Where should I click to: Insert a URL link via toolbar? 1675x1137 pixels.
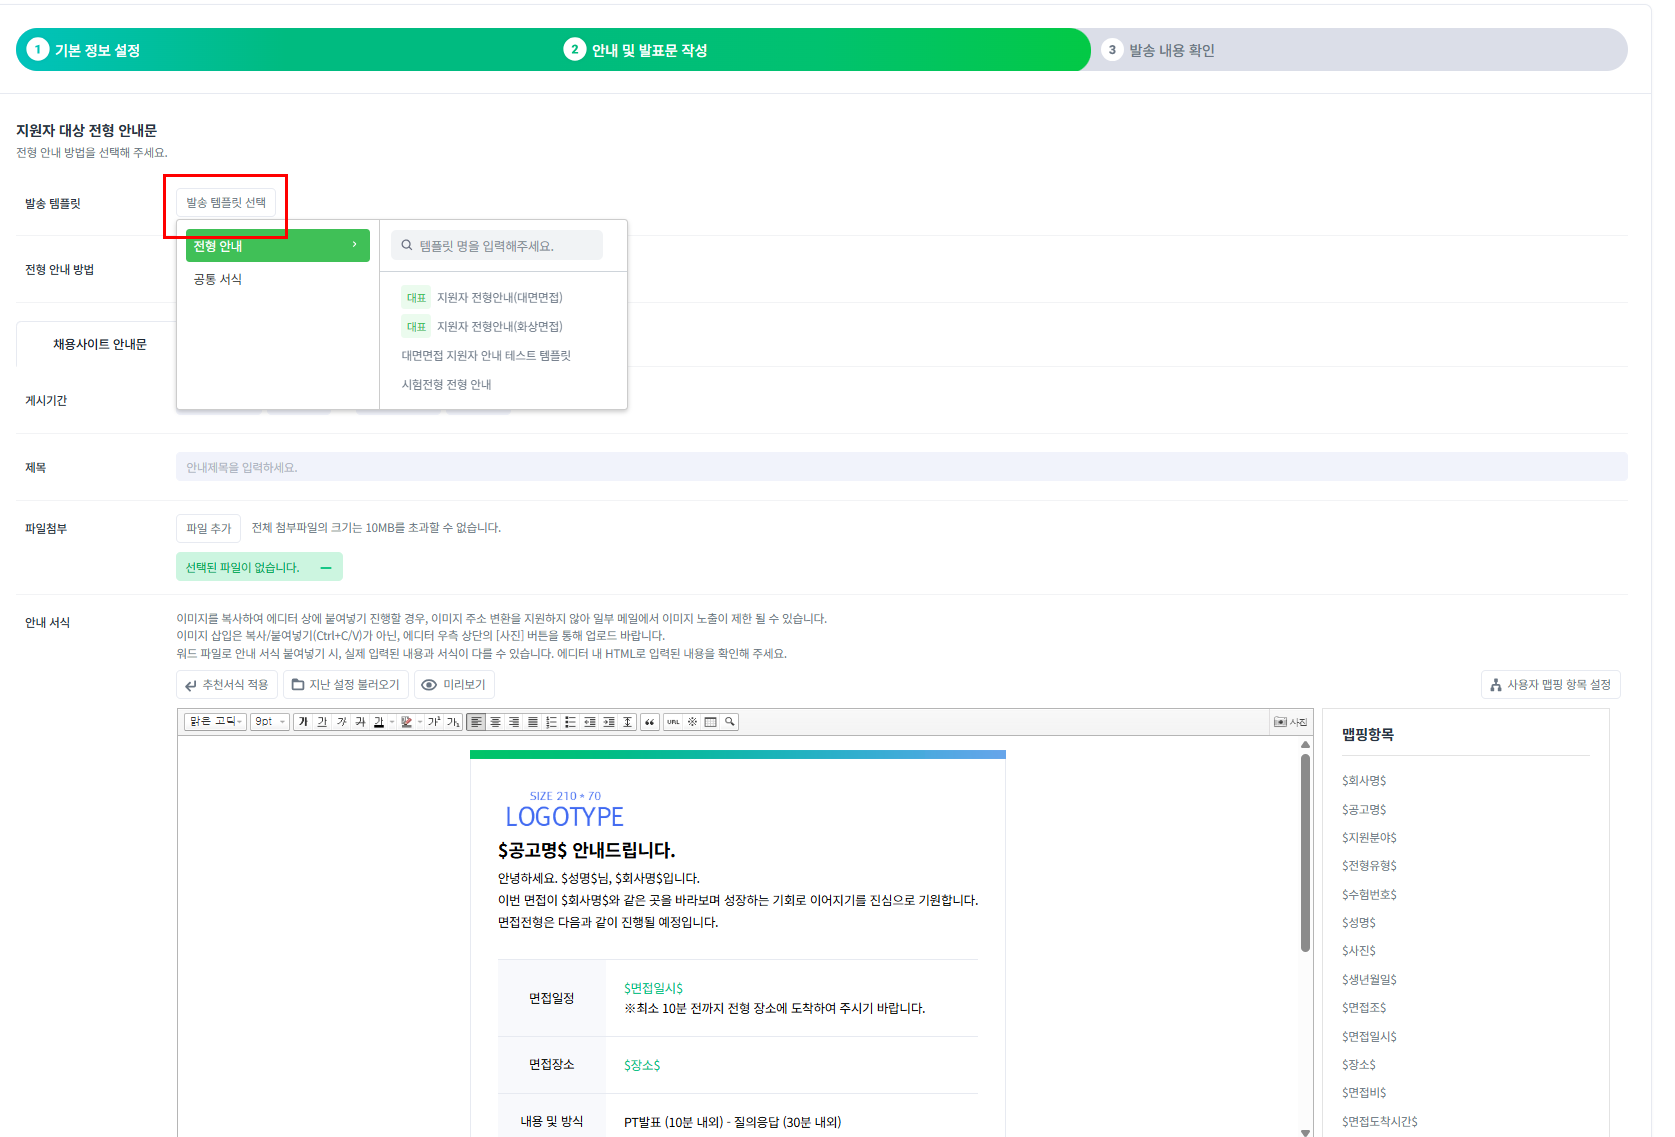pyautogui.click(x=673, y=722)
